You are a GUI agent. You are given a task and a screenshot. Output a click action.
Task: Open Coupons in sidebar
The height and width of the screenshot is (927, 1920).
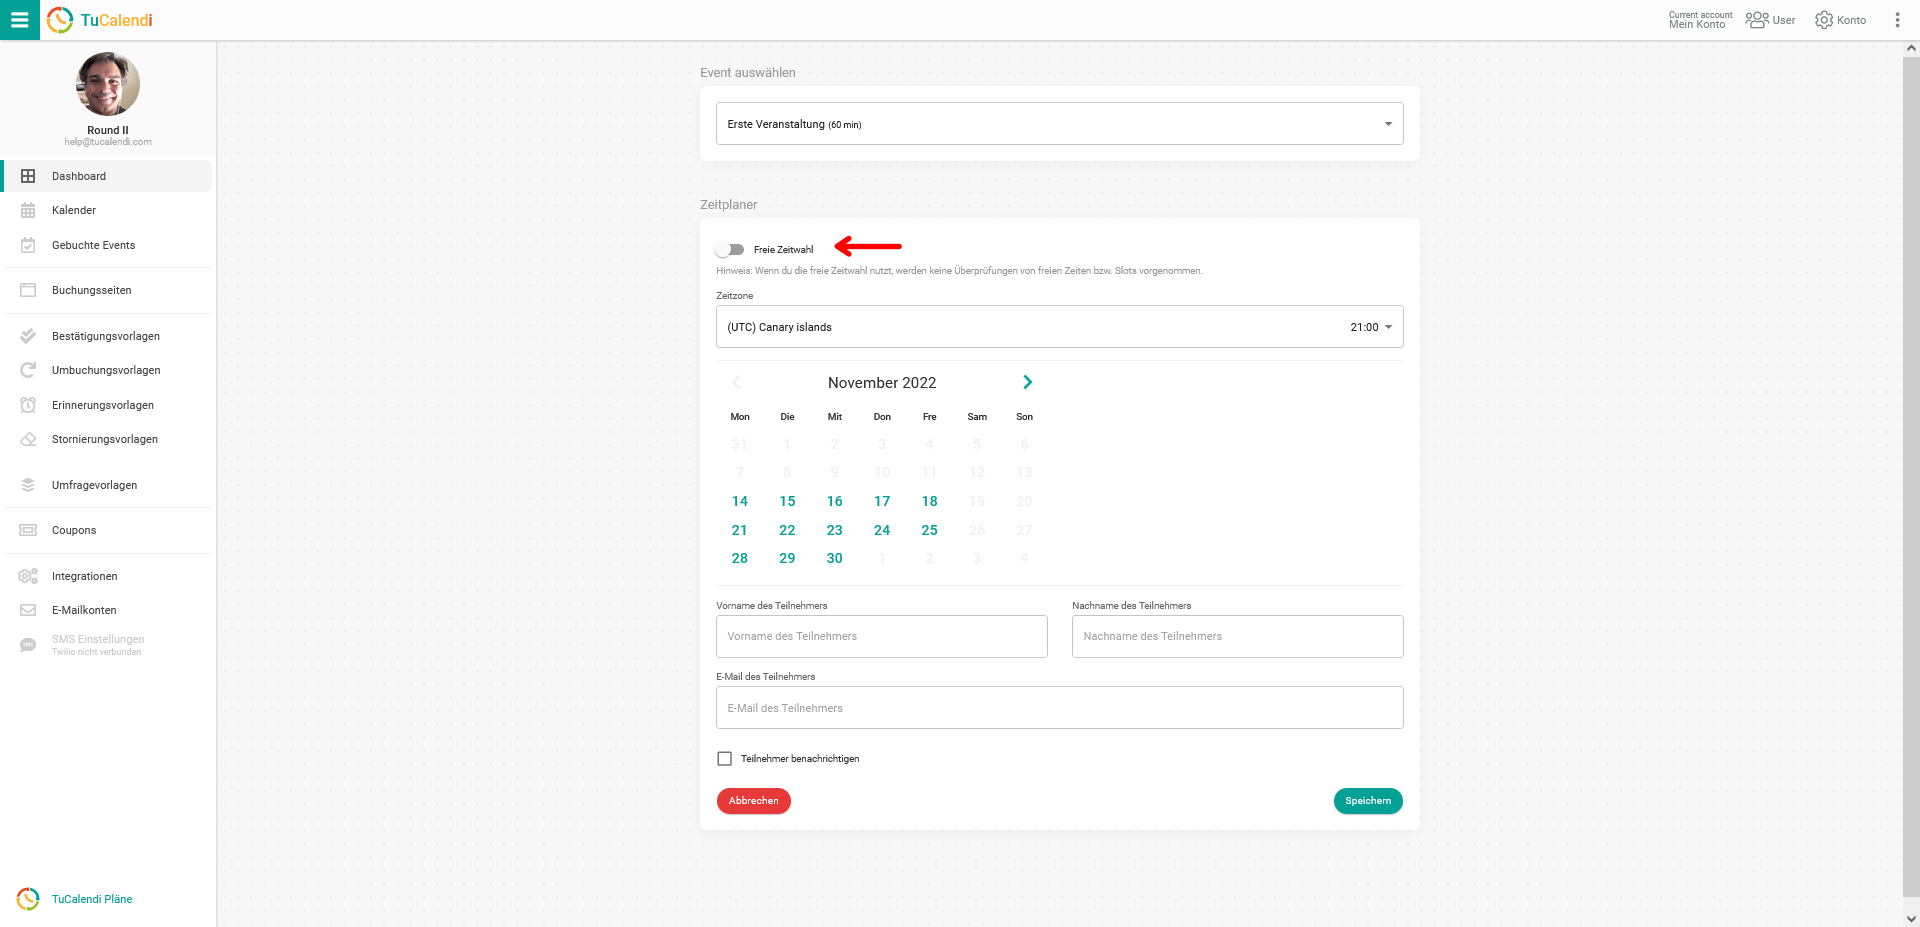pos(108,530)
